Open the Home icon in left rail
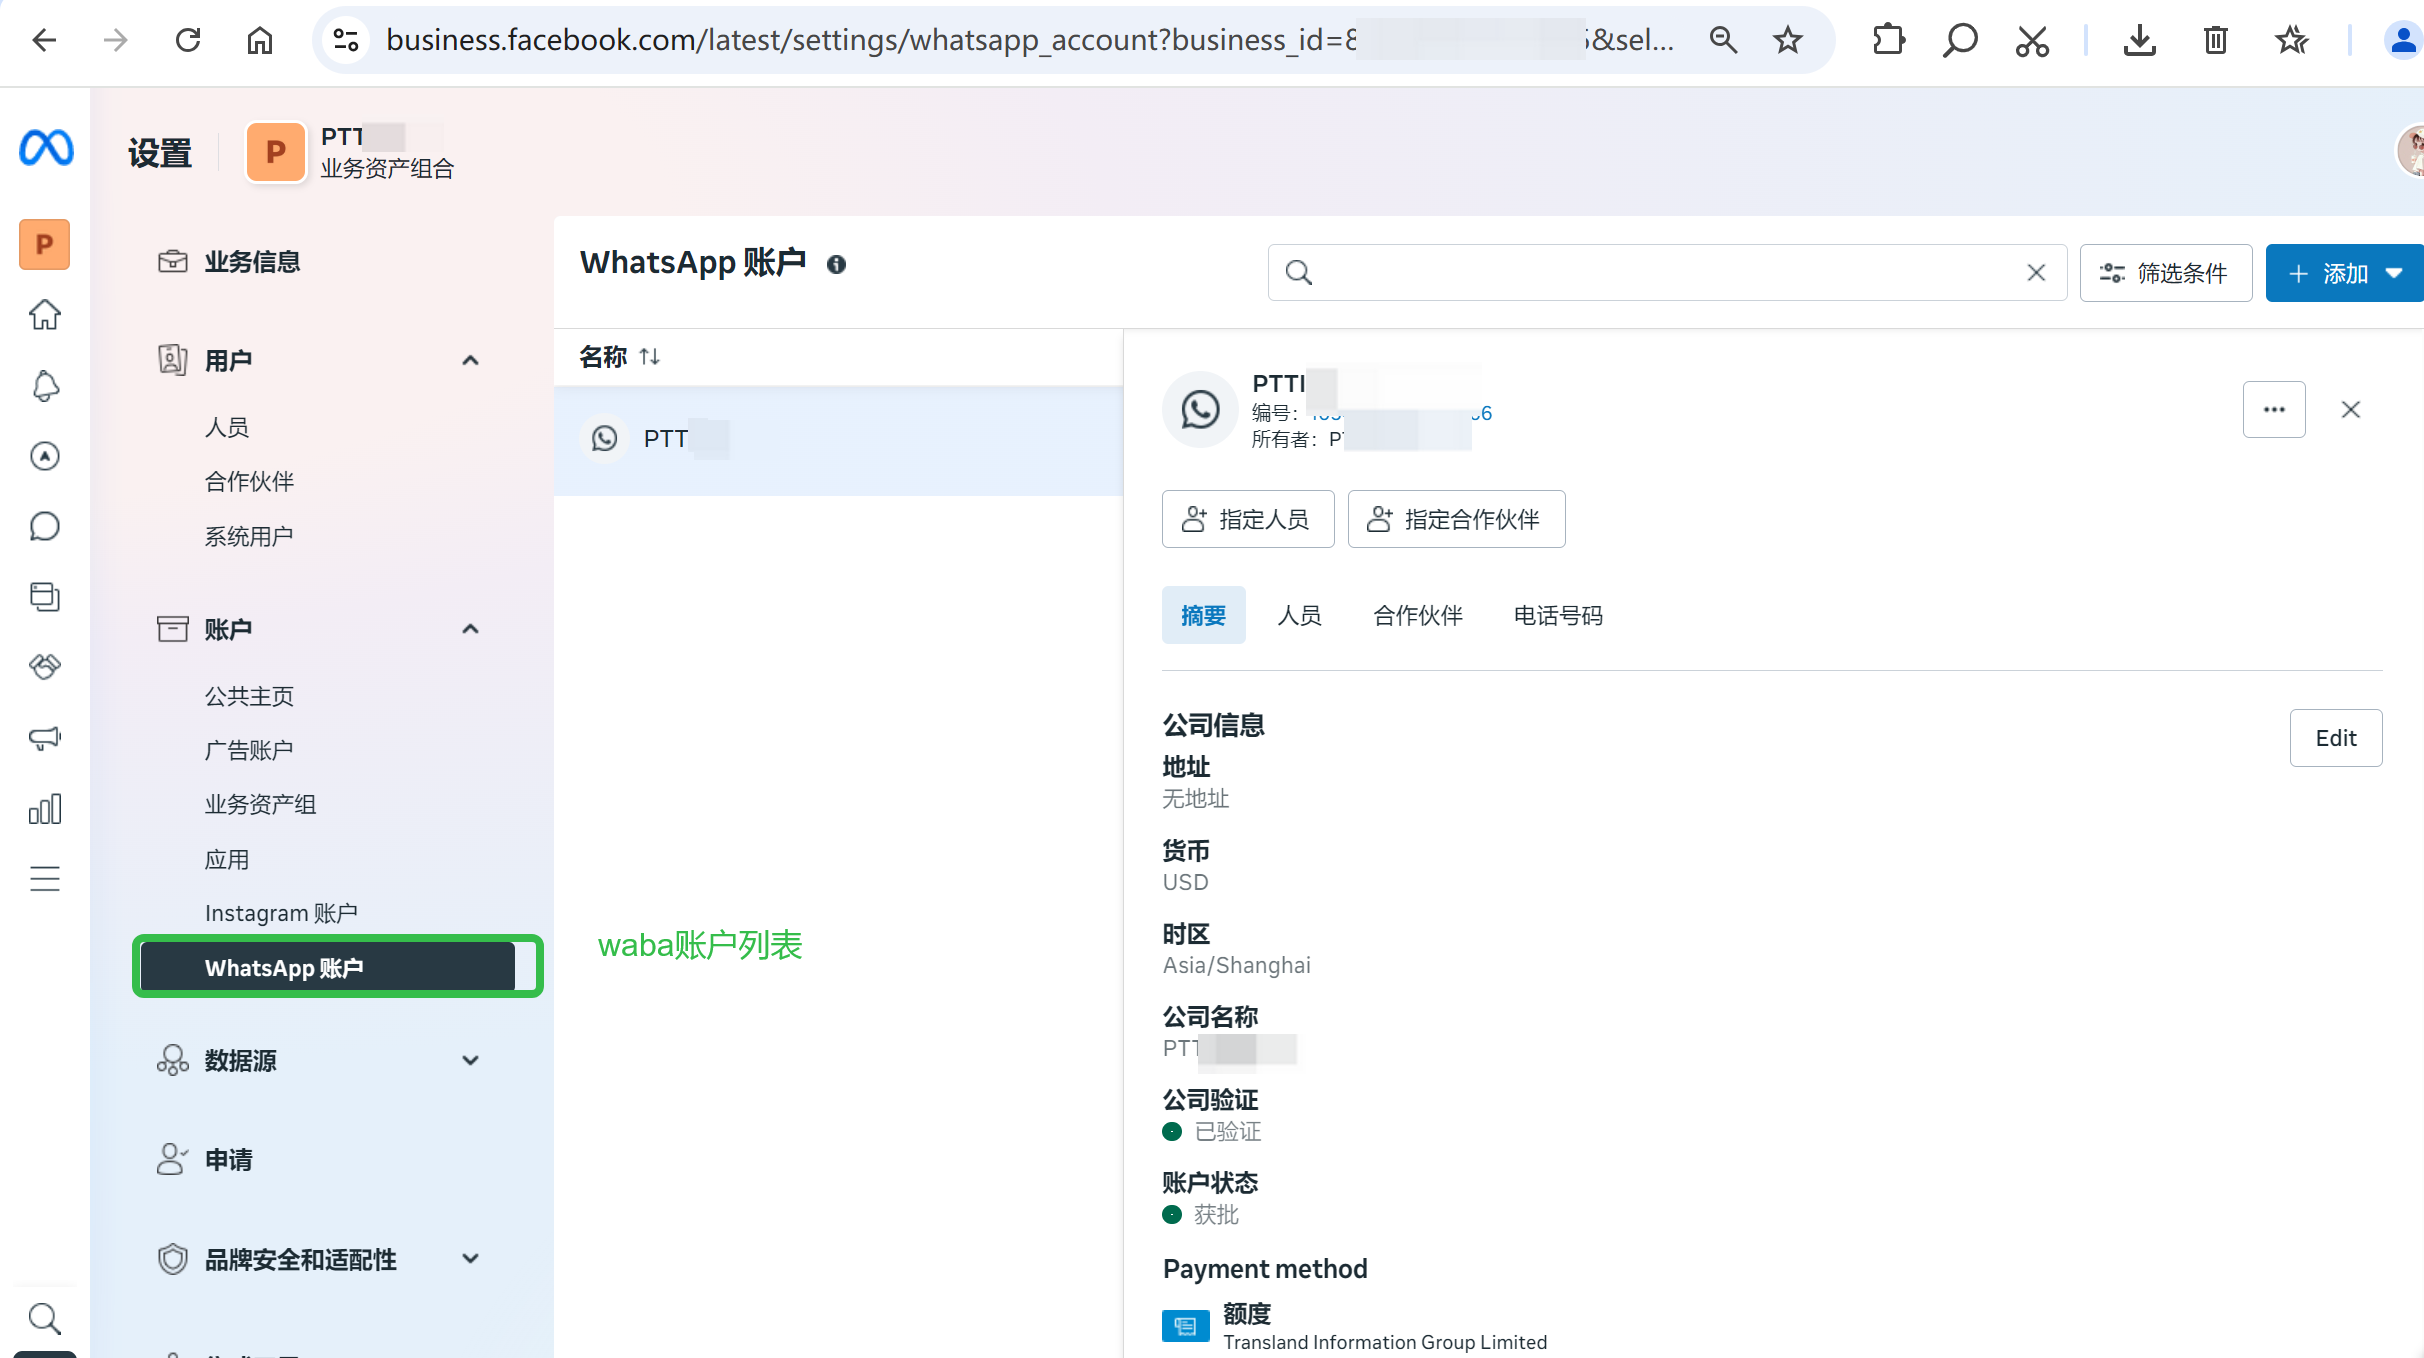This screenshot has width=2424, height=1358. click(x=44, y=315)
